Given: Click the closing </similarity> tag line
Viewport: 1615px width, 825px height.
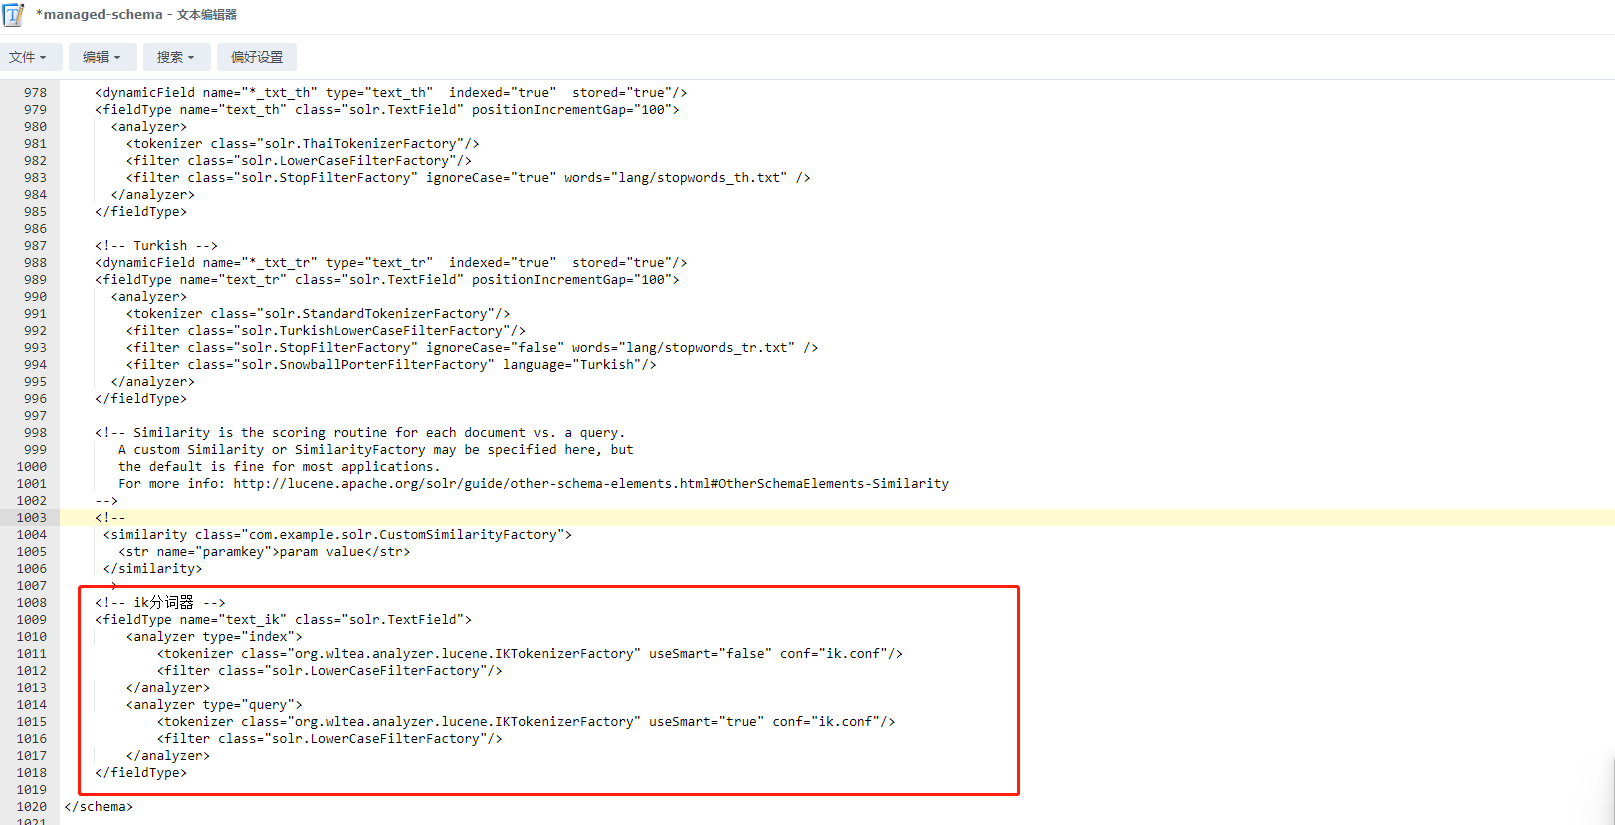Looking at the screenshot, I should click(x=152, y=569).
